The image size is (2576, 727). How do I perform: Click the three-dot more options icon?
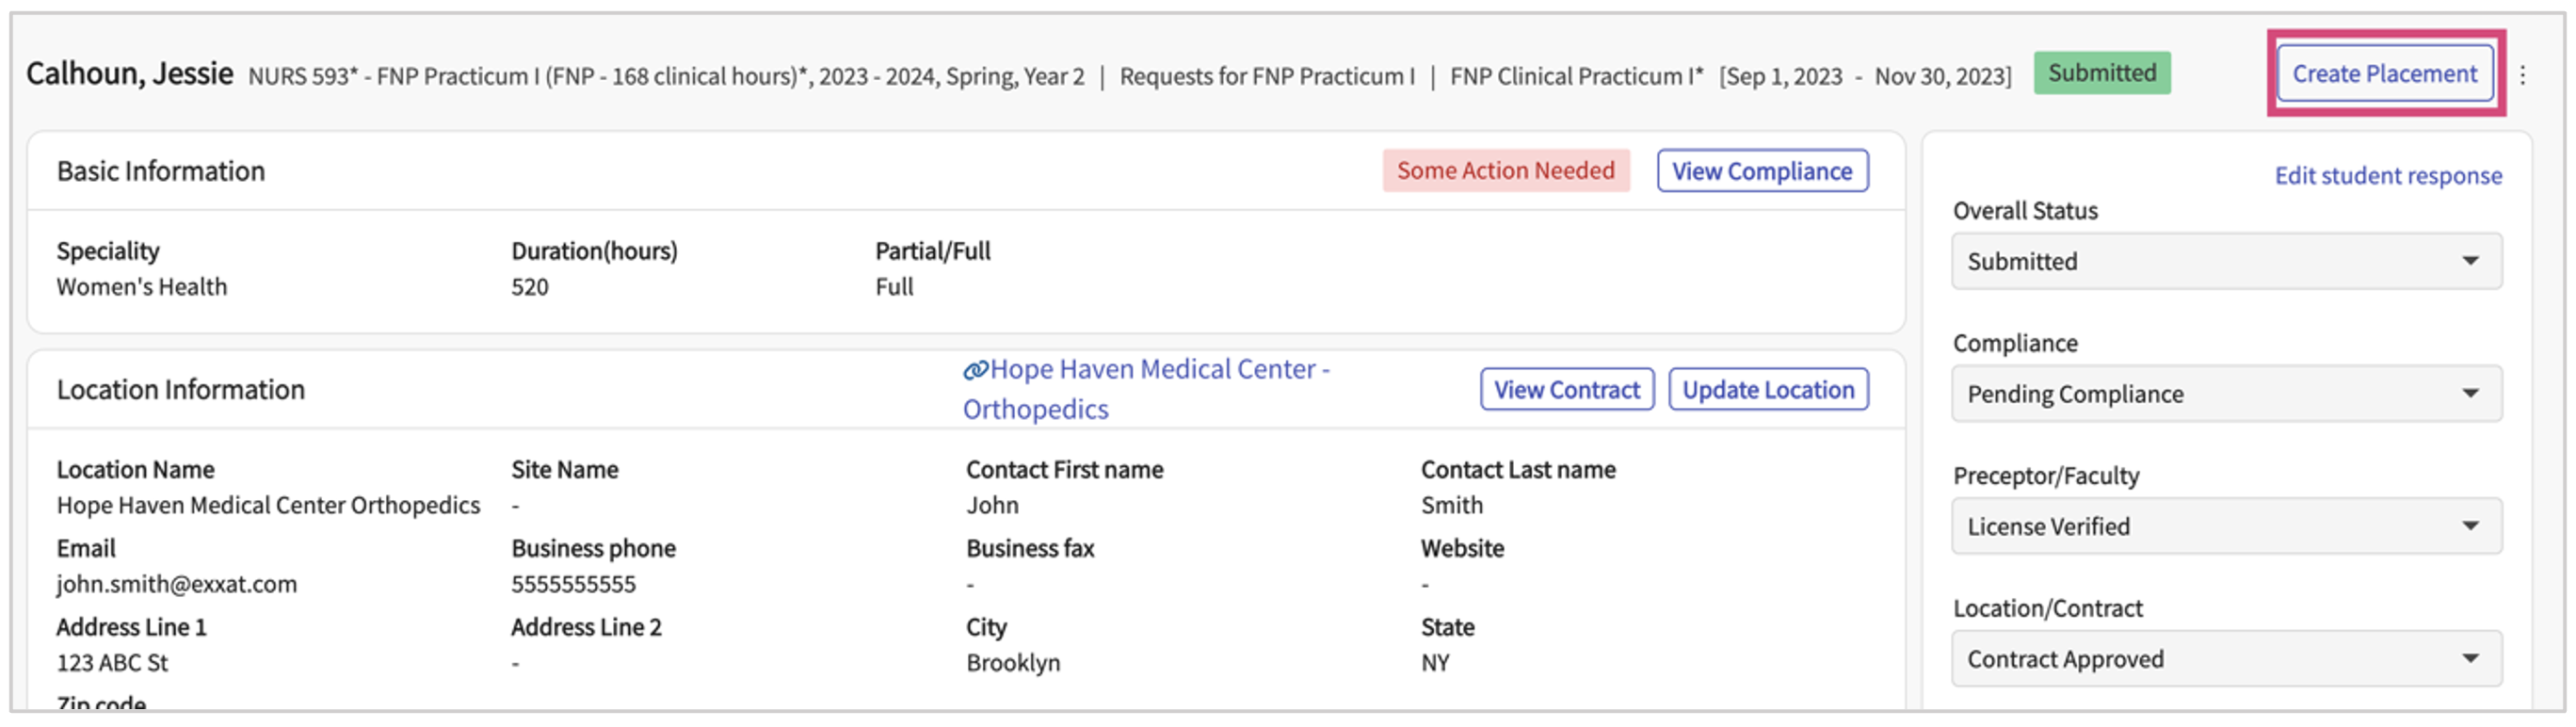[2522, 75]
